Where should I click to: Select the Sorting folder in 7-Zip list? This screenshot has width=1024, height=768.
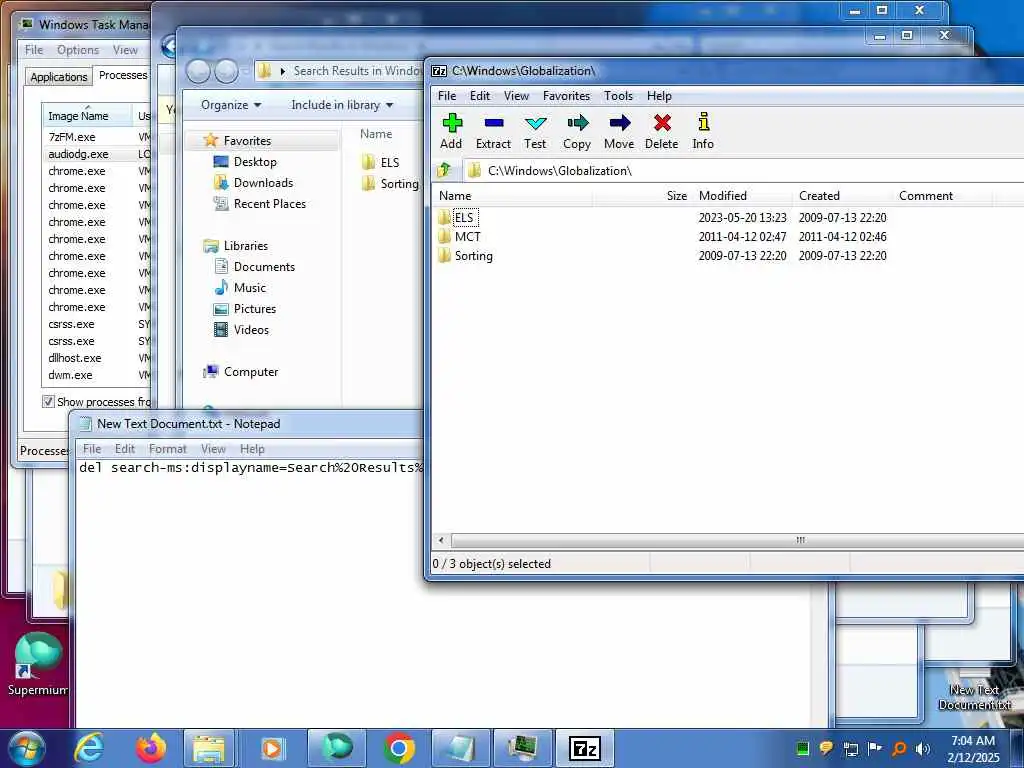point(465,256)
